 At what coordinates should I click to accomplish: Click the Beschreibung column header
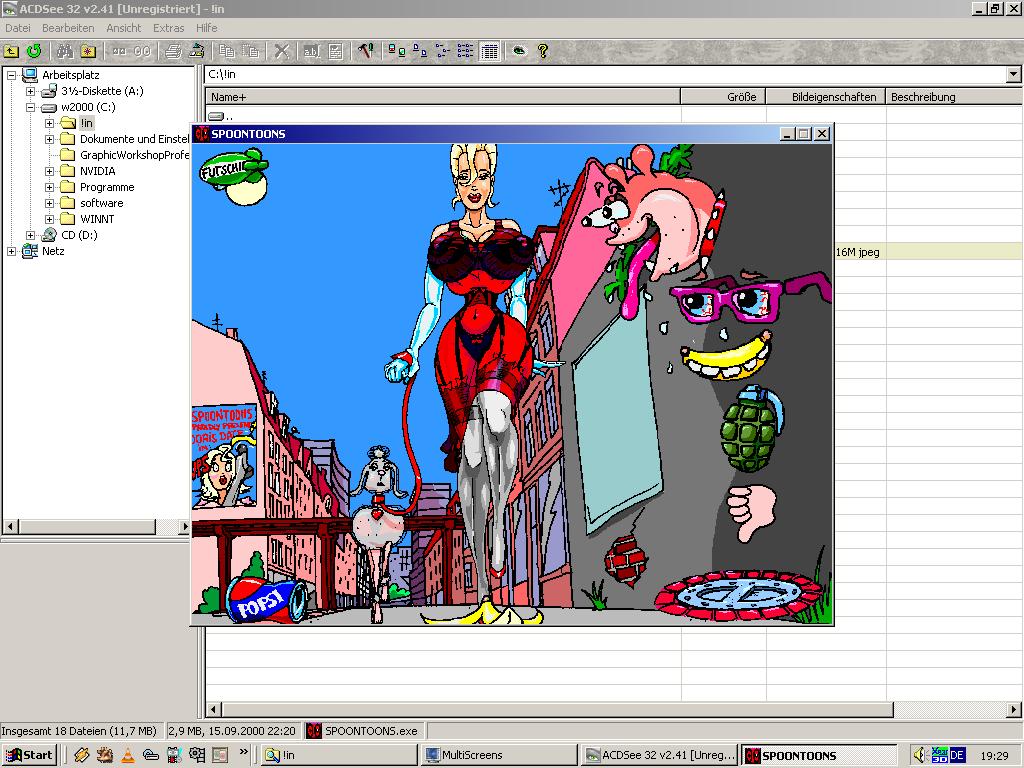pyautogui.click(x=954, y=97)
